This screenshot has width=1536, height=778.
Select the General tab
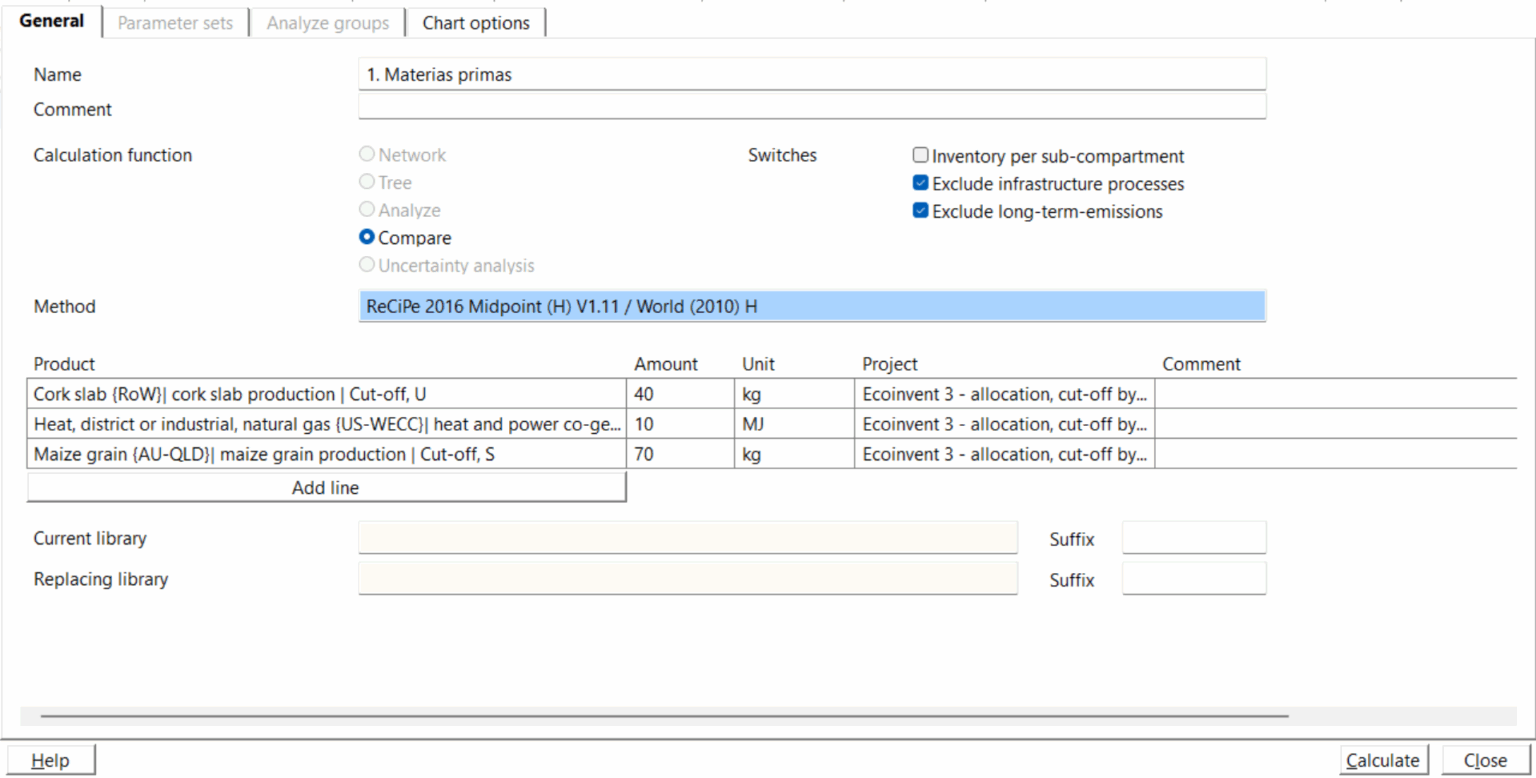(51, 21)
